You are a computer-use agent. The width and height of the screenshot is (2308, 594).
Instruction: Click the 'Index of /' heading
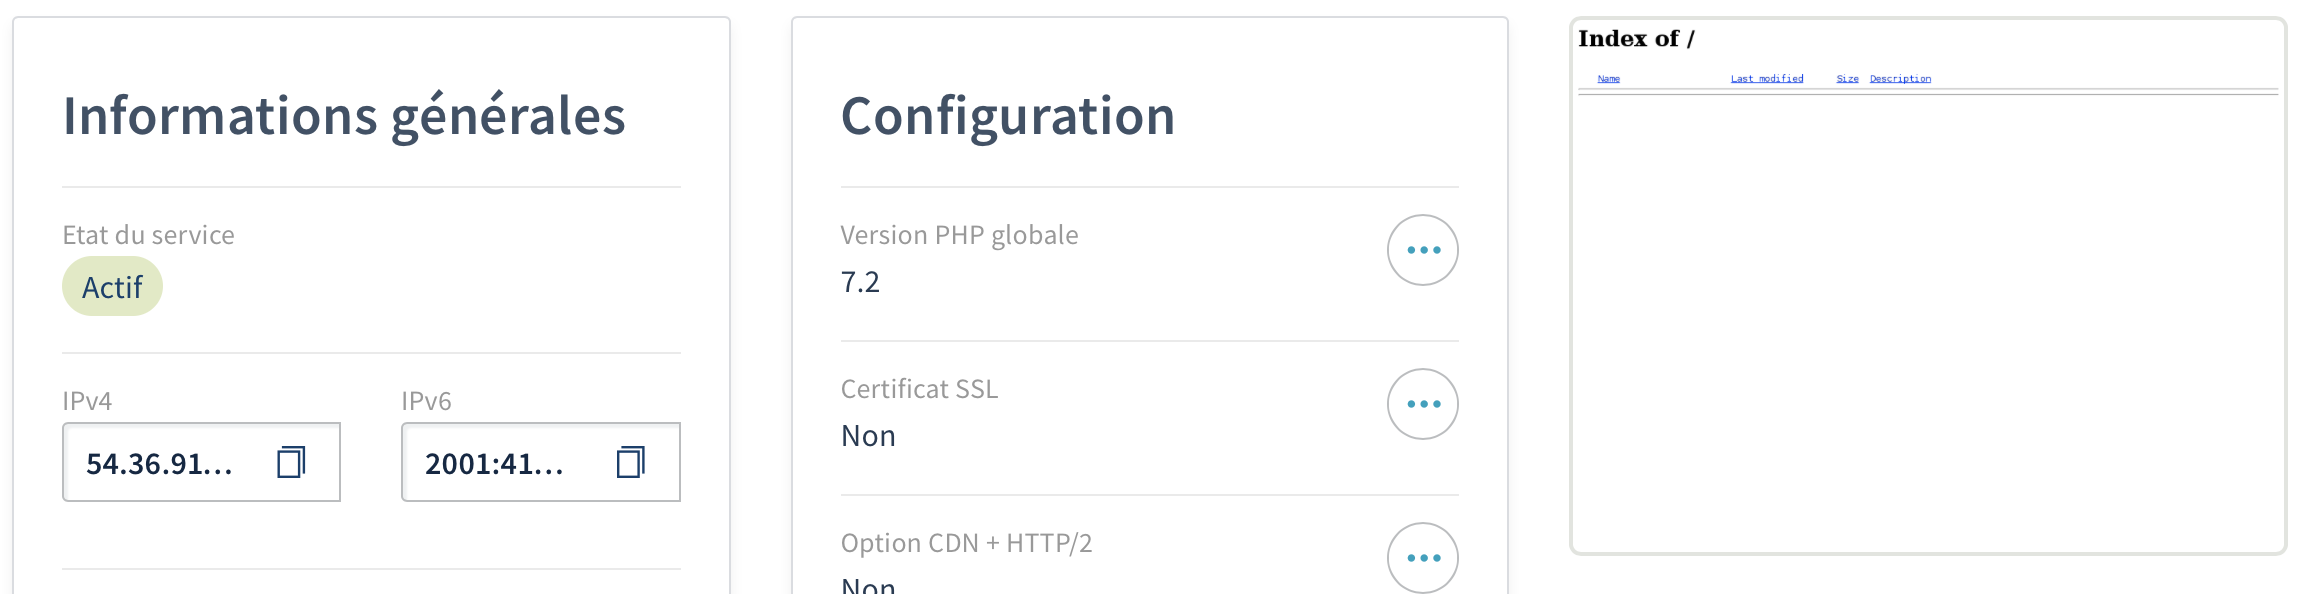tap(1636, 39)
